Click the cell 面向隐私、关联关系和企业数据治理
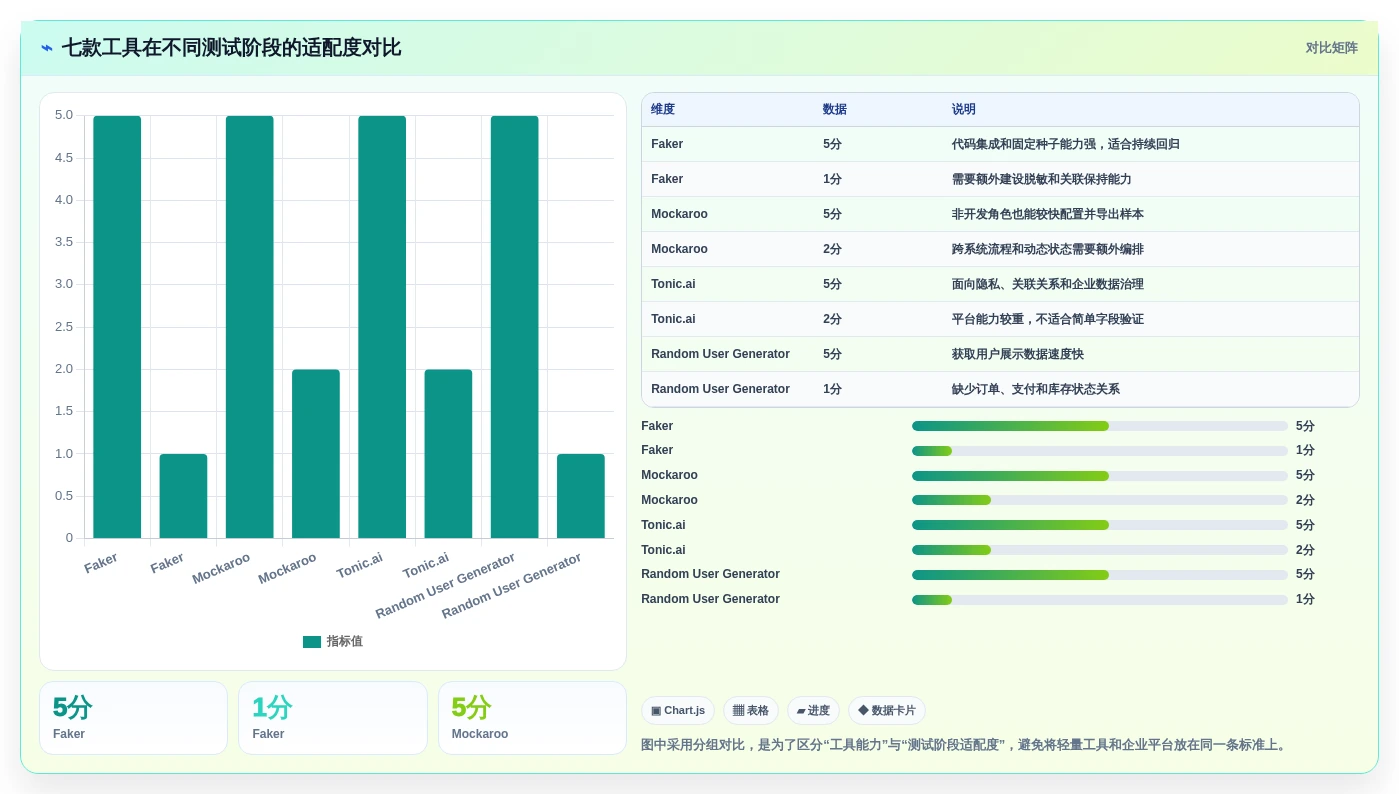 pos(1048,284)
